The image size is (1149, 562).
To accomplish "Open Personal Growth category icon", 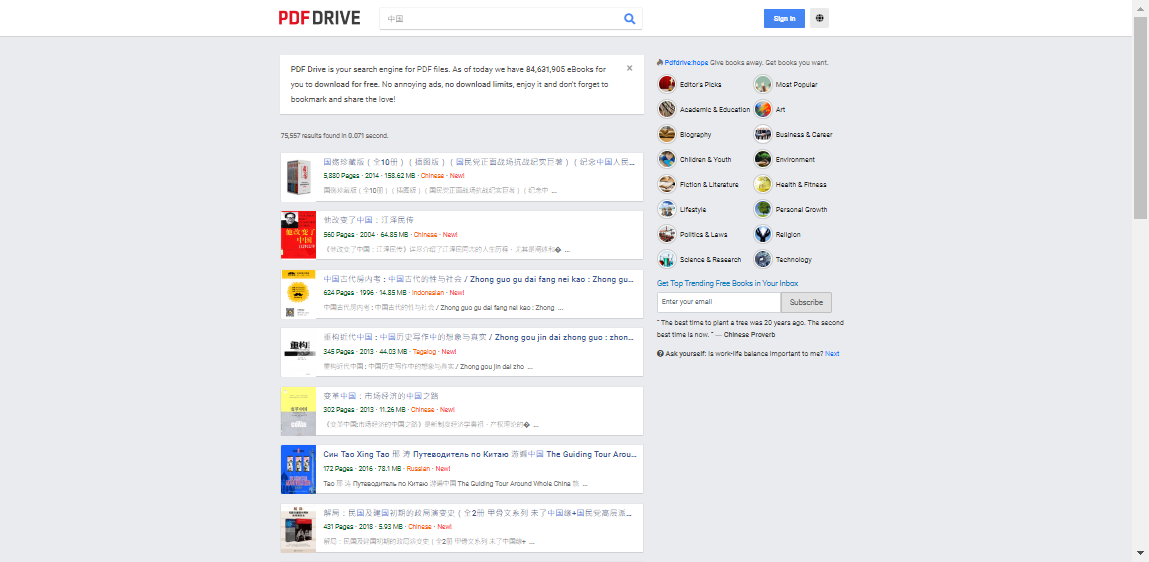I will pos(763,209).
